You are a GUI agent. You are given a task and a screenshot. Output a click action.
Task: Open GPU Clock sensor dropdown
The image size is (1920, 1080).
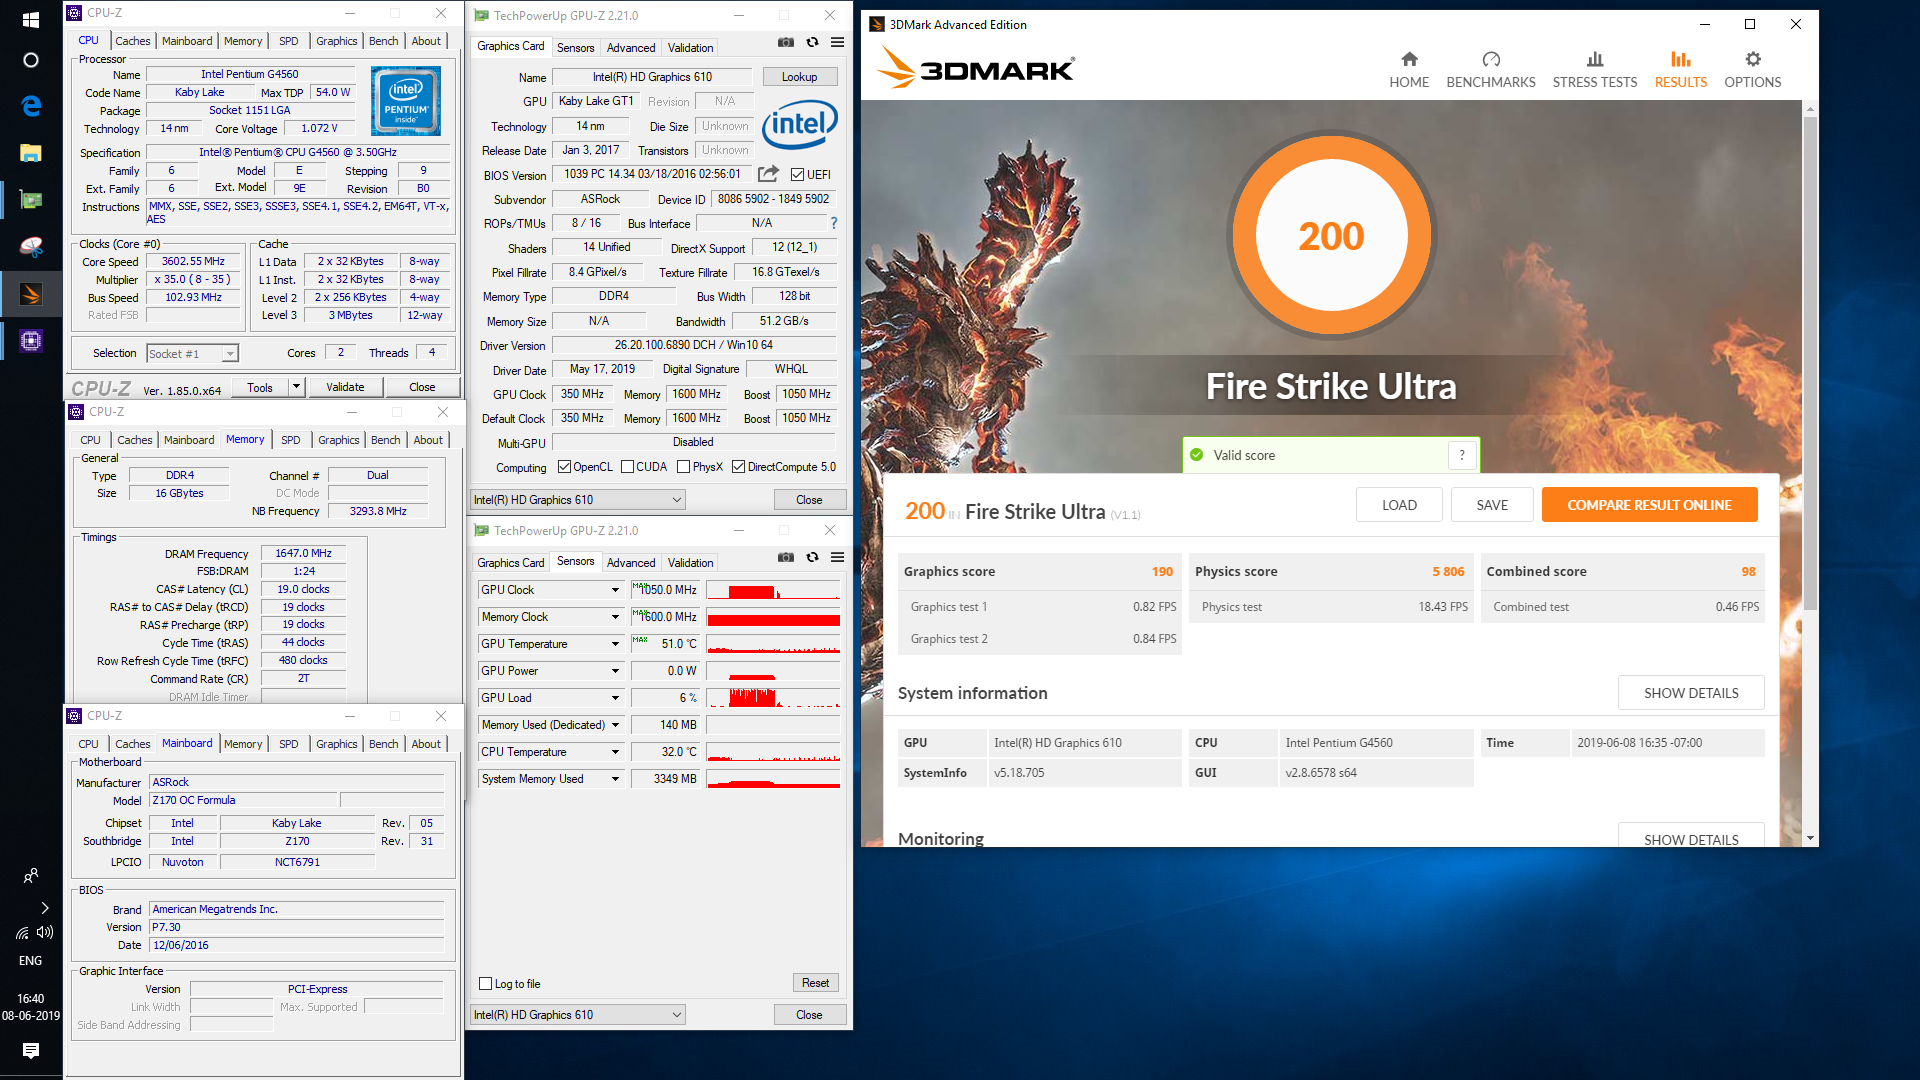click(x=615, y=590)
